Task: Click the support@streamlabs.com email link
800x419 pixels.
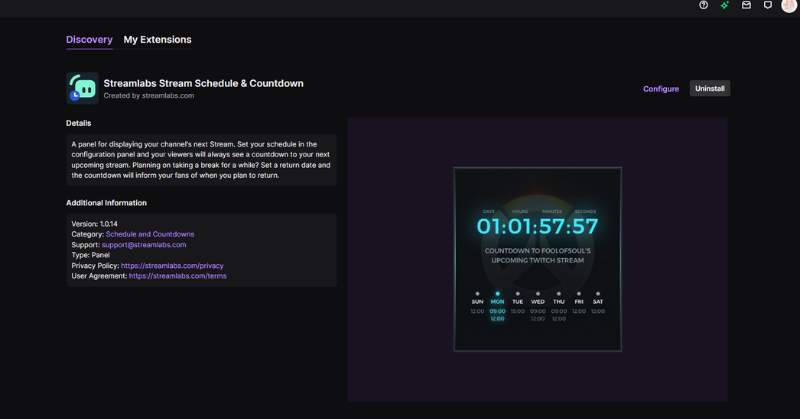Action: 144,245
